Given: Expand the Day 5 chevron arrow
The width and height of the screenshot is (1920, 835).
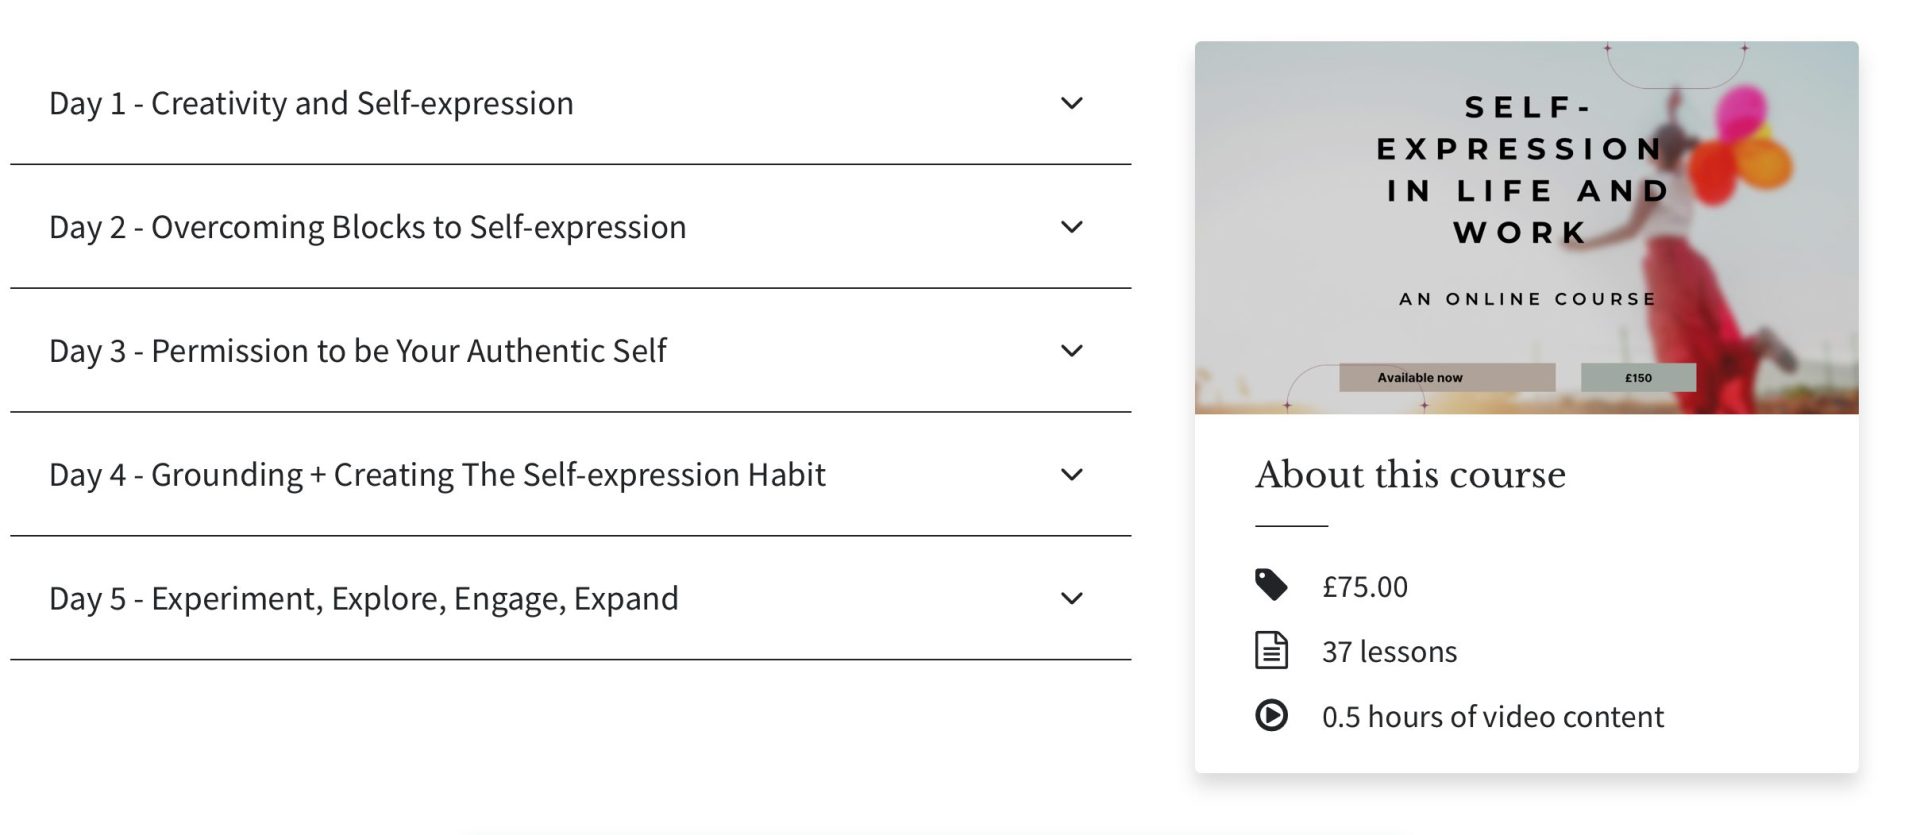Looking at the screenshot, I should (x=1071, y=599).
